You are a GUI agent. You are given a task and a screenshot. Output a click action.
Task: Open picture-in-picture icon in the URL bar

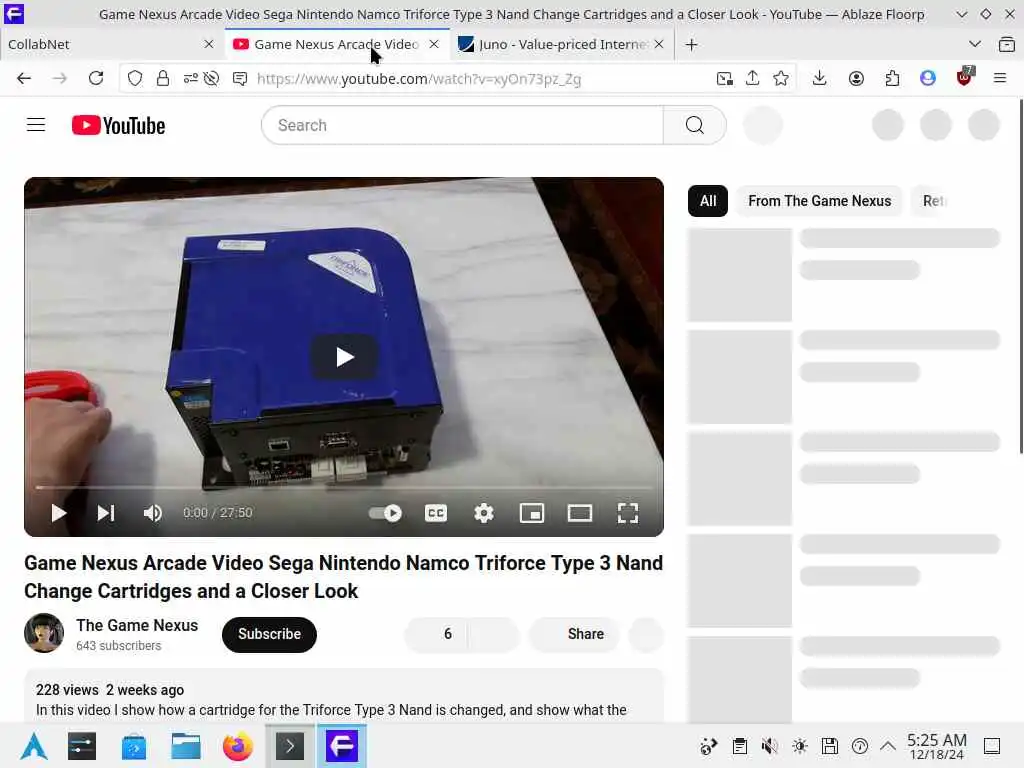click(724, 78)
